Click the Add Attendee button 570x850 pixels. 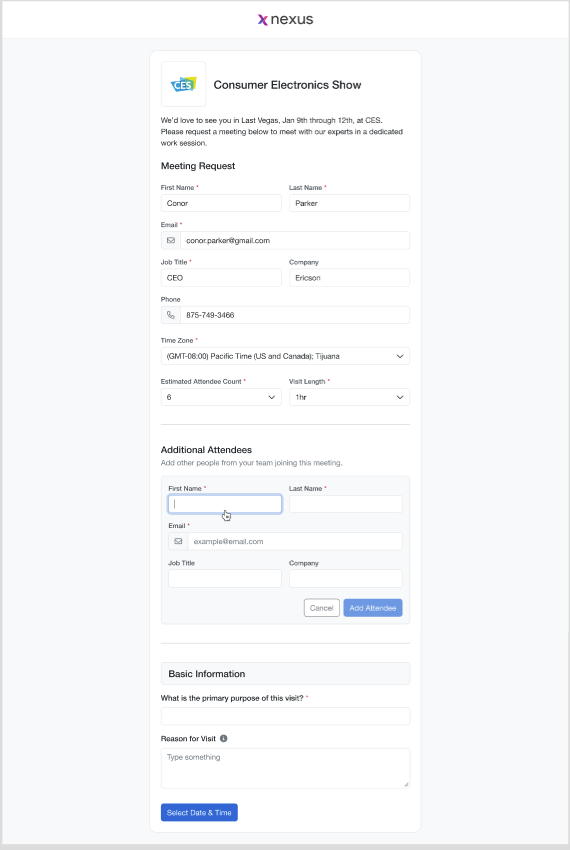373,608
